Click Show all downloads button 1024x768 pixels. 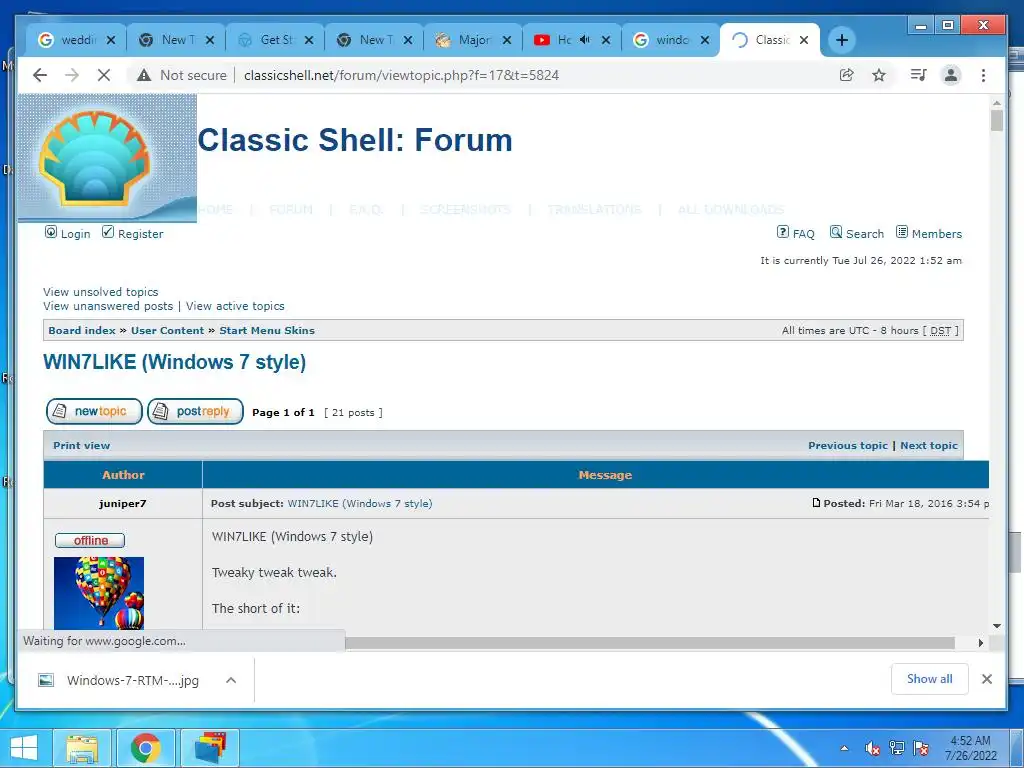pos(929,679)
